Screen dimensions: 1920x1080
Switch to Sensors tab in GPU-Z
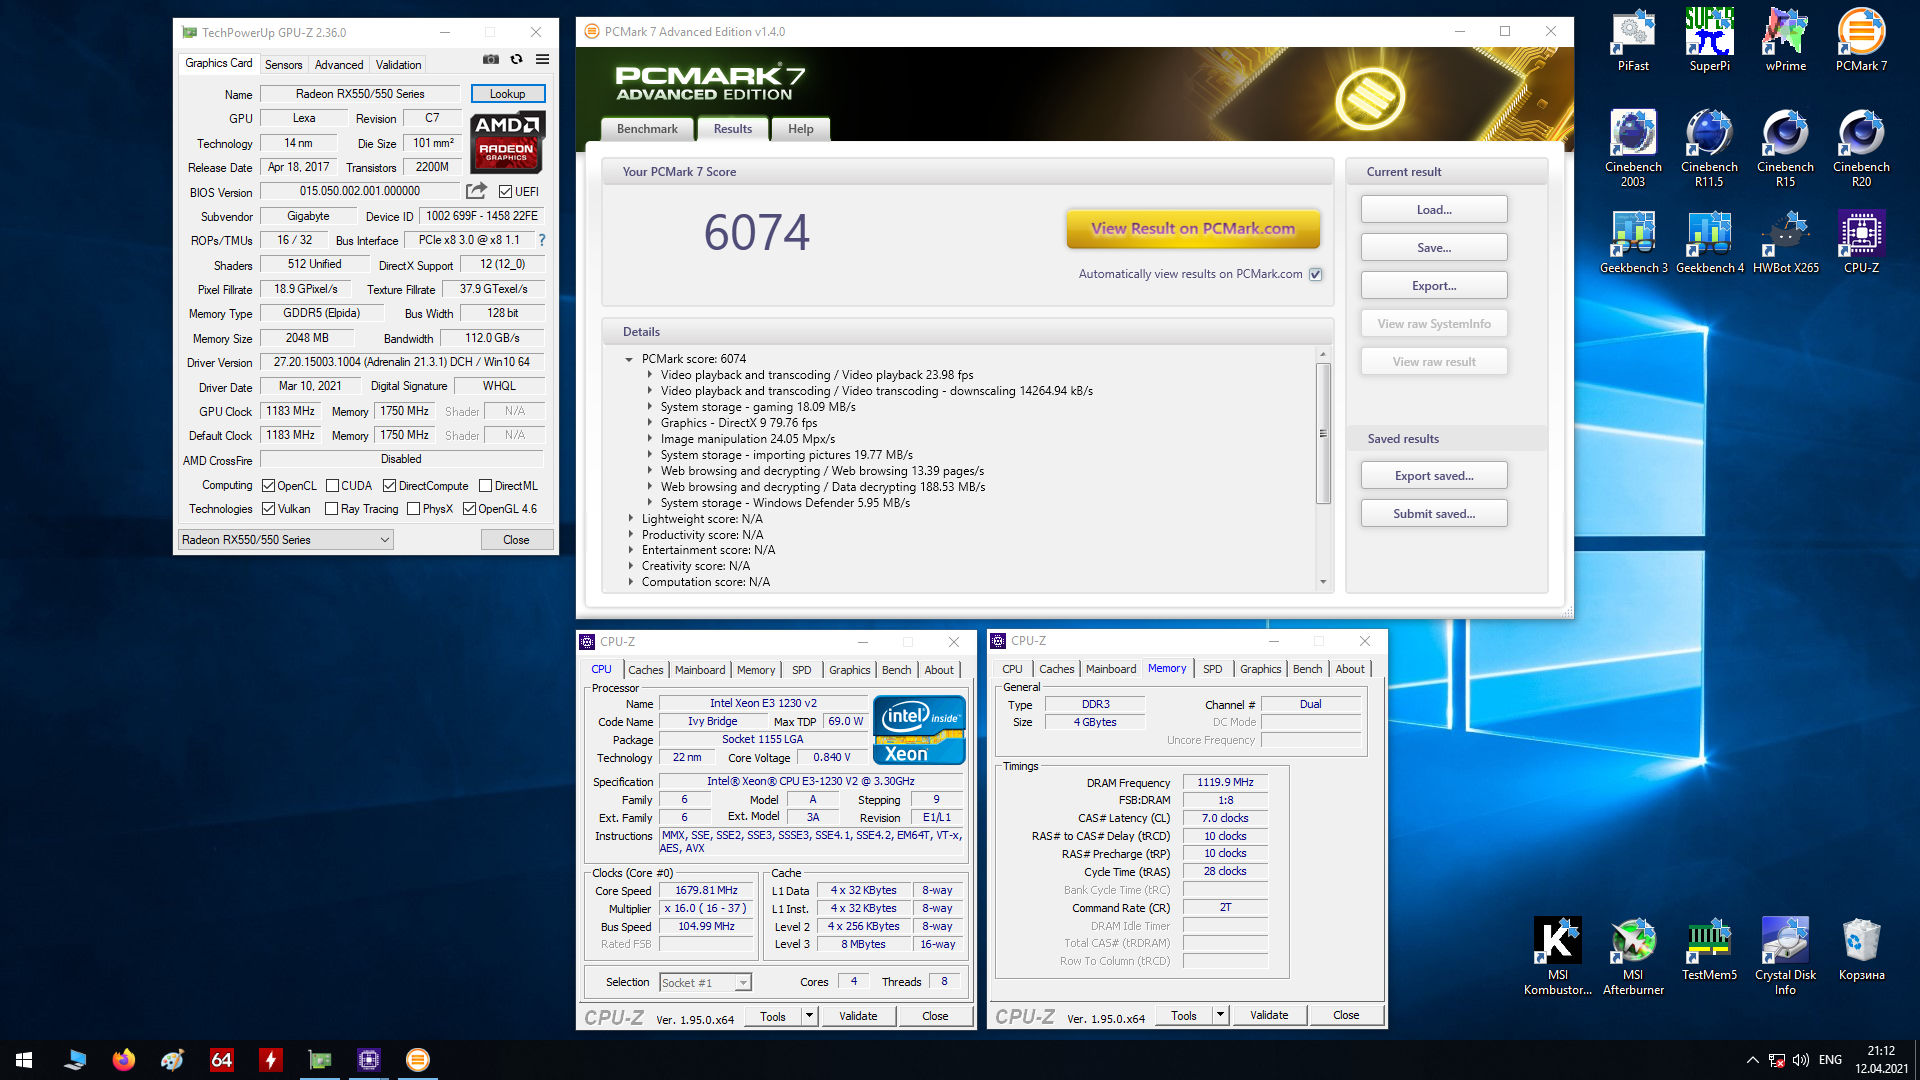(283, 64)
